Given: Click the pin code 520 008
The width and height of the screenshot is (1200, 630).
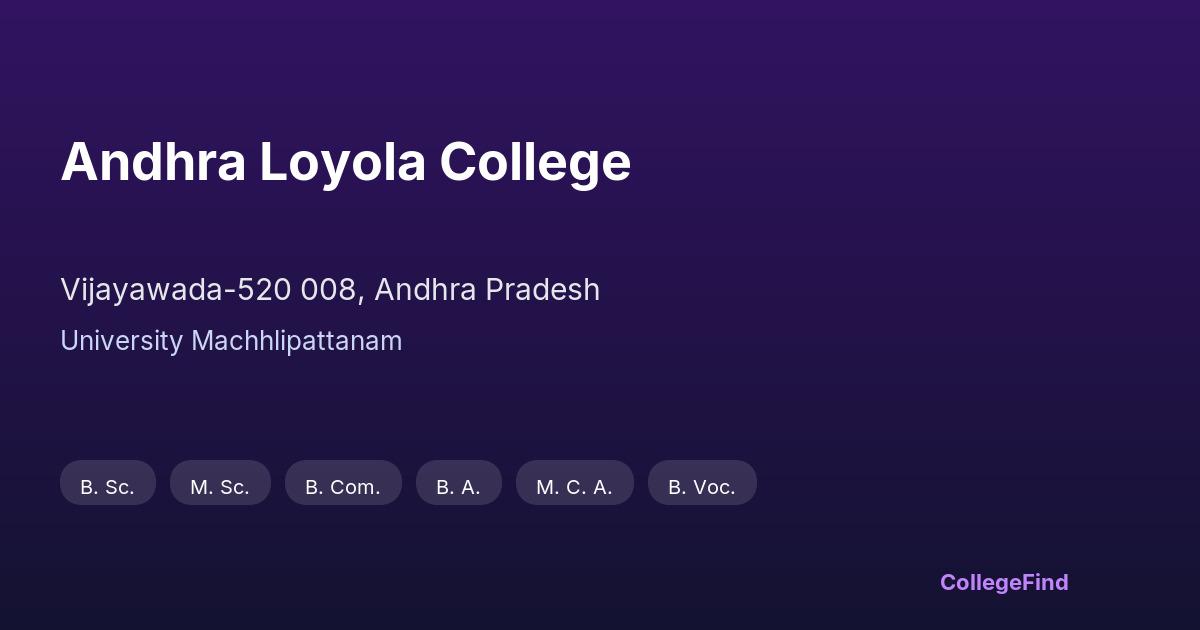Looking at the screenshot, I should pos(297,290).
